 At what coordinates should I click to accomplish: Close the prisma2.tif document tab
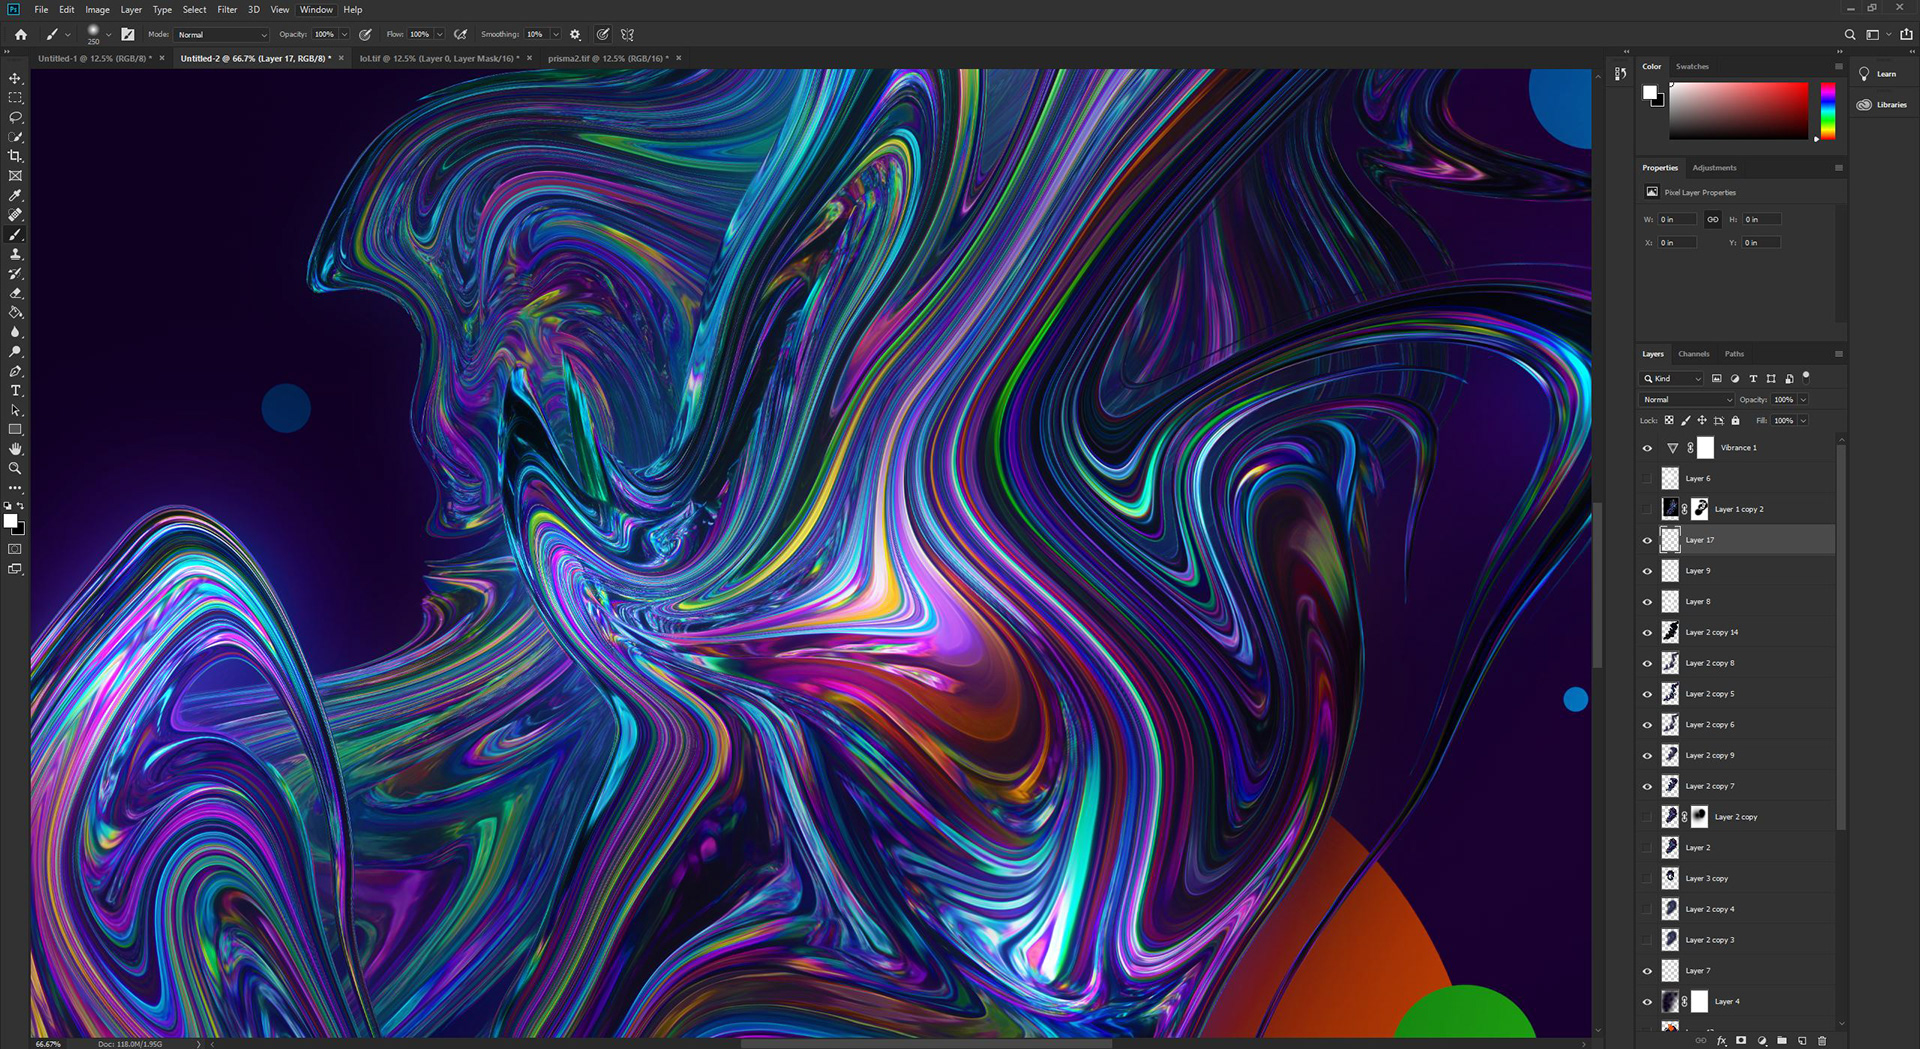pyautogui.click(x=678, y=58)
